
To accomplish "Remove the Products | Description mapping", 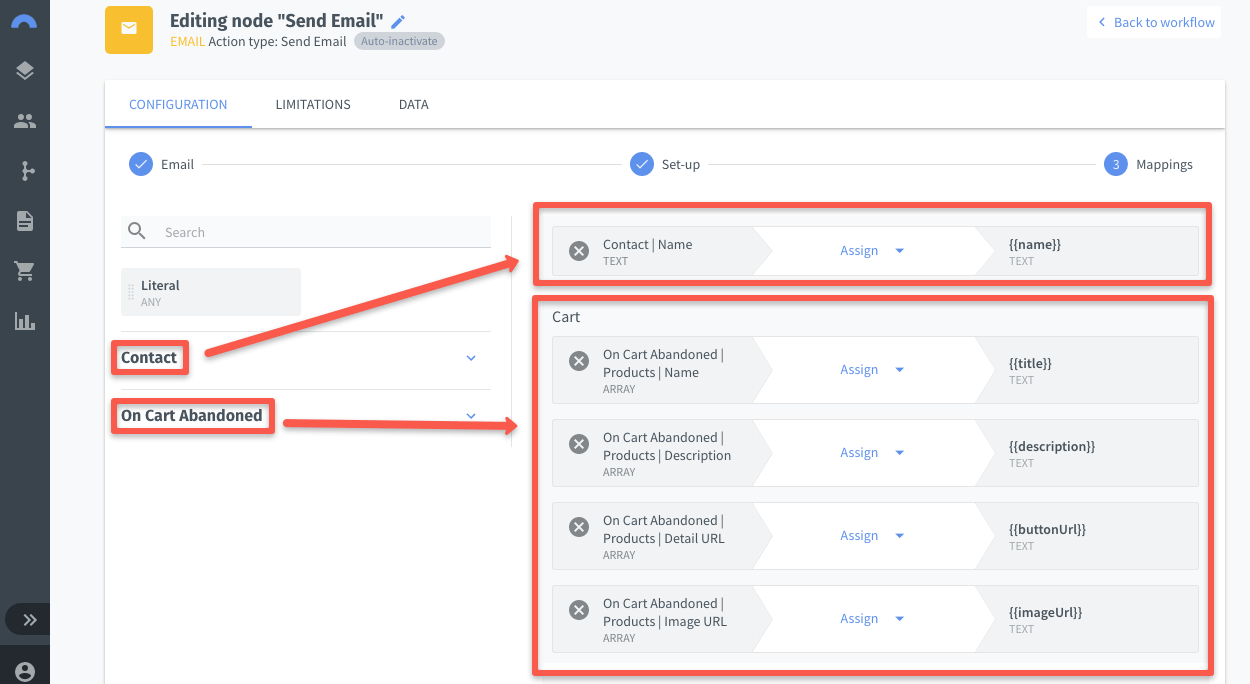I will pyautogui.click(x=579, y=444).
